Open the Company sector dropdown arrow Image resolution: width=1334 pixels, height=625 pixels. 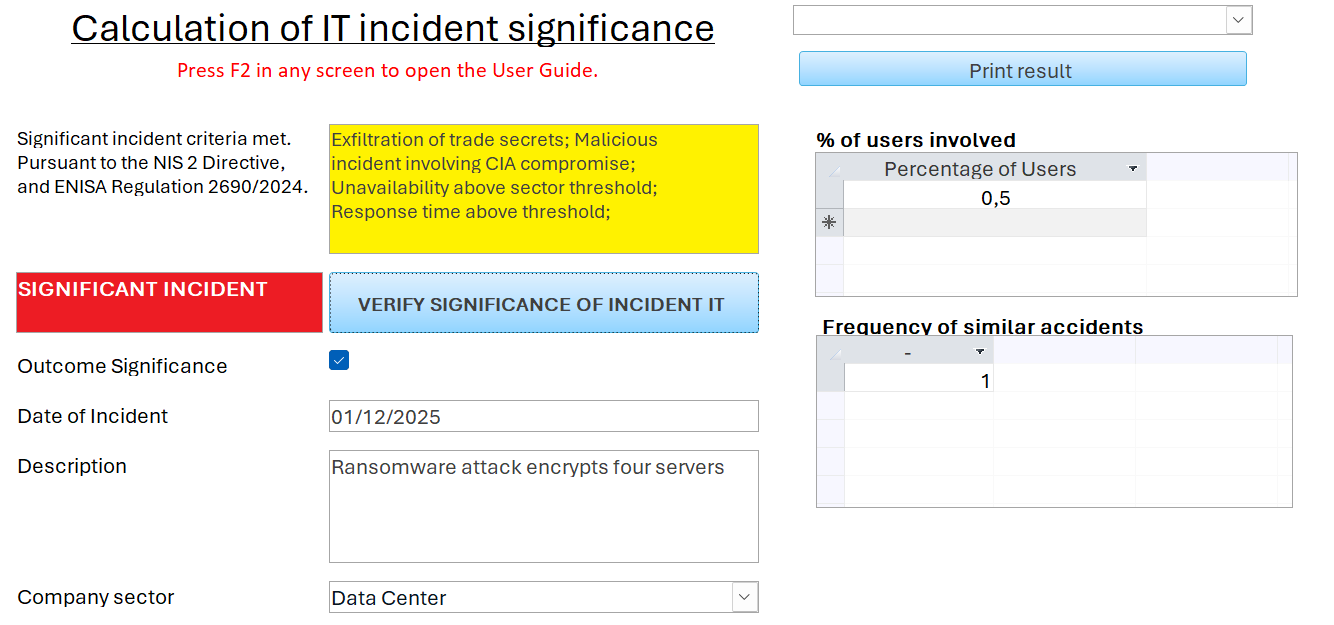coord(744,597)
